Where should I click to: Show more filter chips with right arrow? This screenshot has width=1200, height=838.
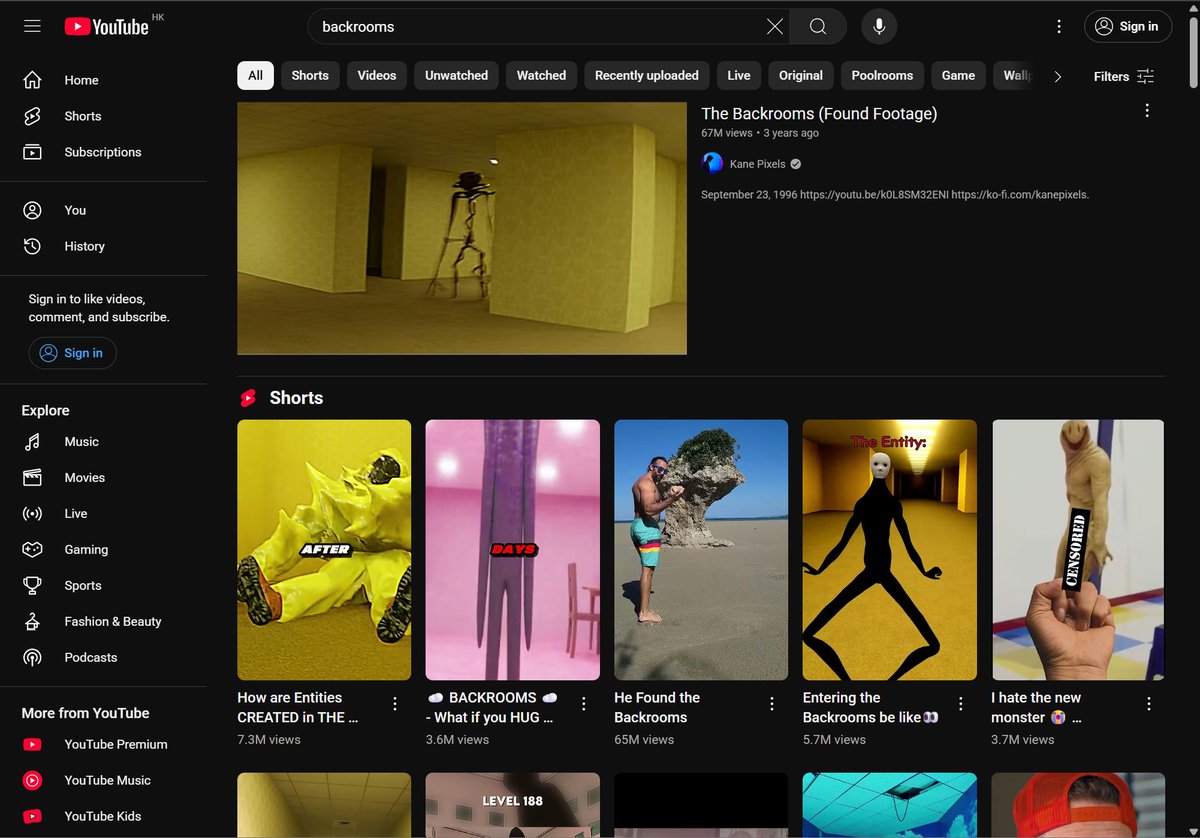[1057, 76]
